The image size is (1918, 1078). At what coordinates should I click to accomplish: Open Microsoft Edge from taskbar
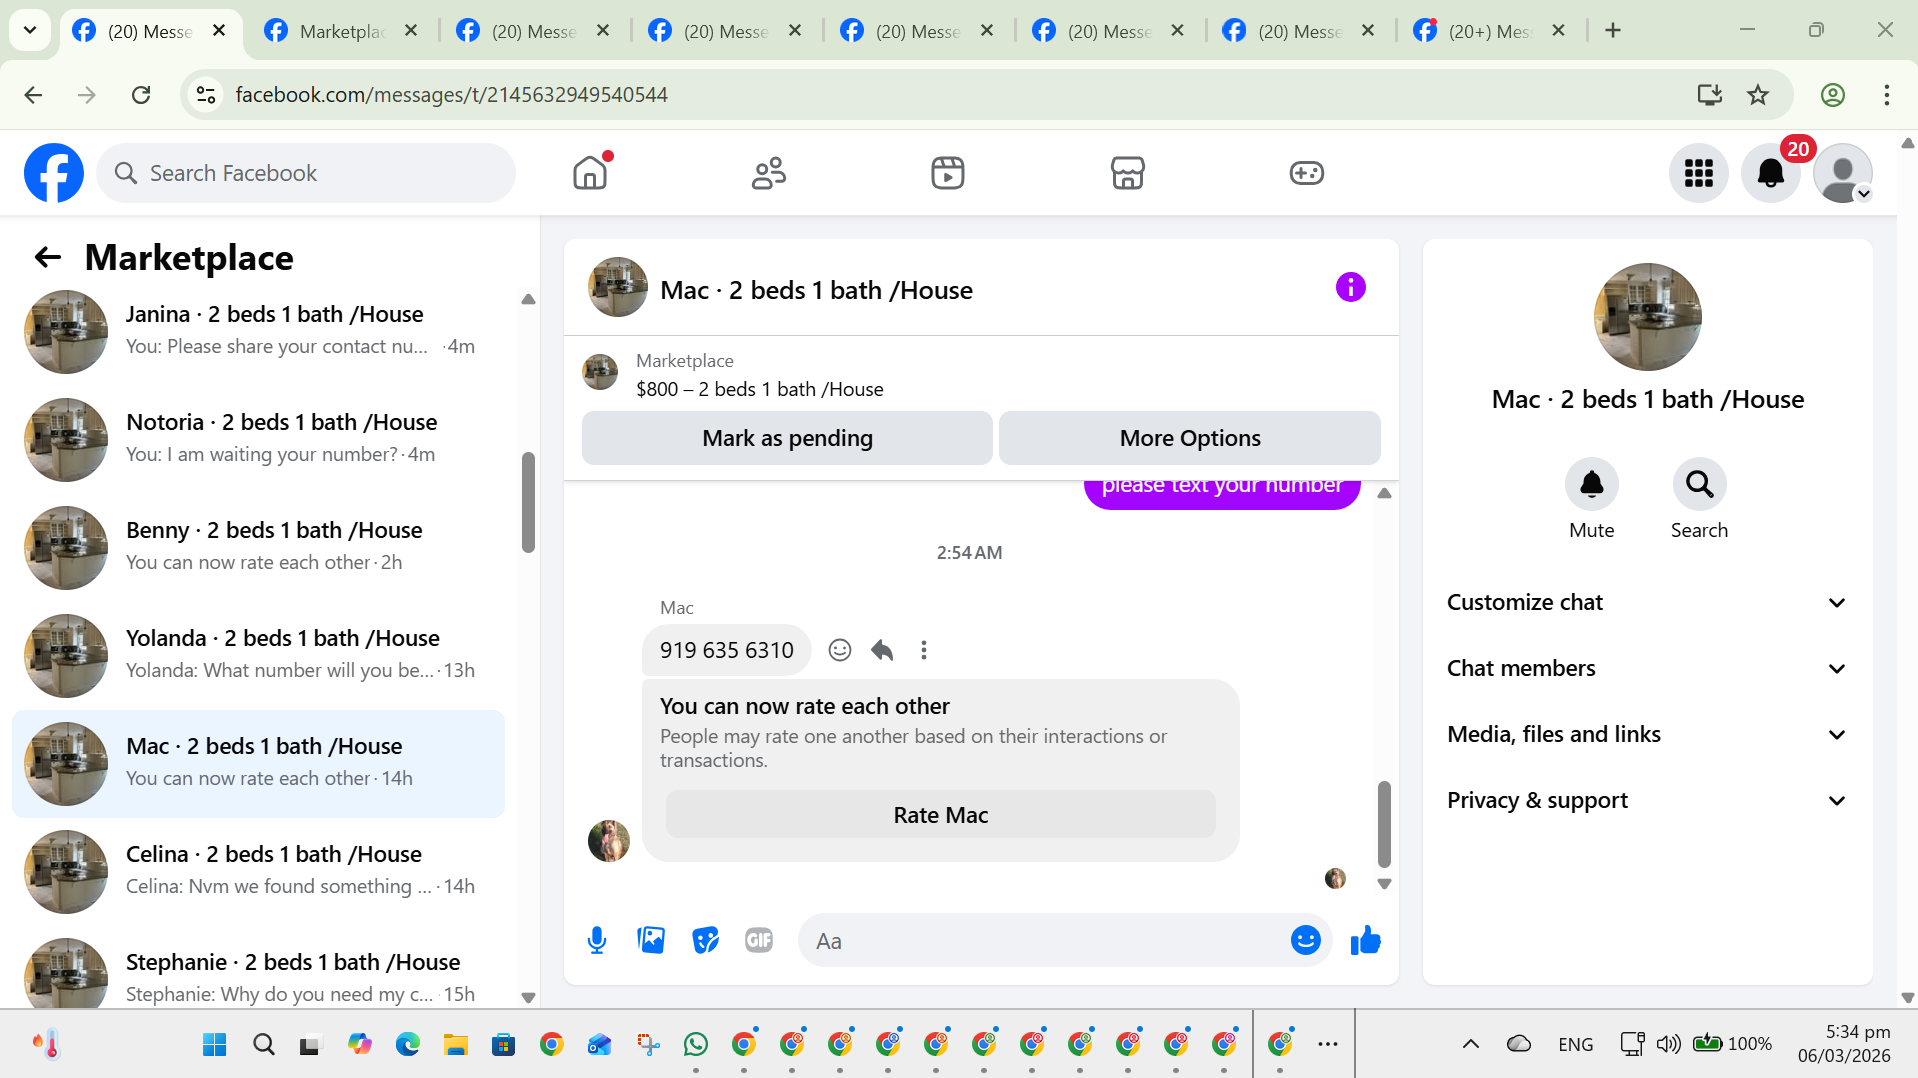point(407,1044)
